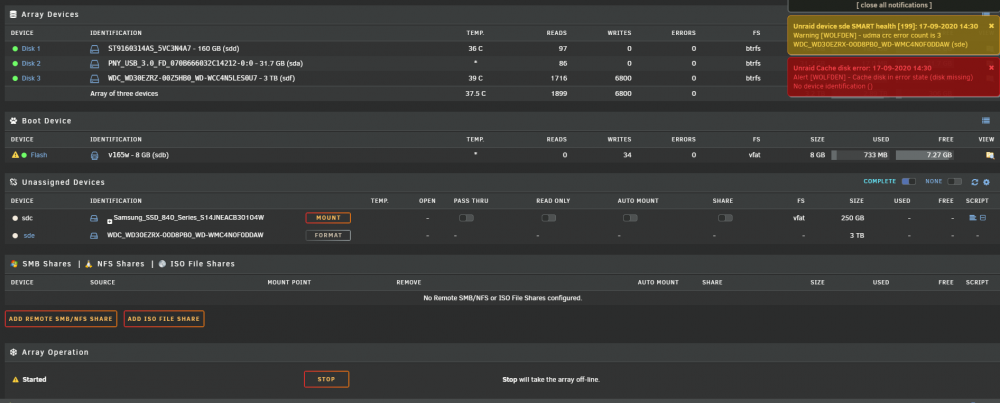
Task: Click the Samsung_SSD_840_Series name text
Action: pos(189,218)
